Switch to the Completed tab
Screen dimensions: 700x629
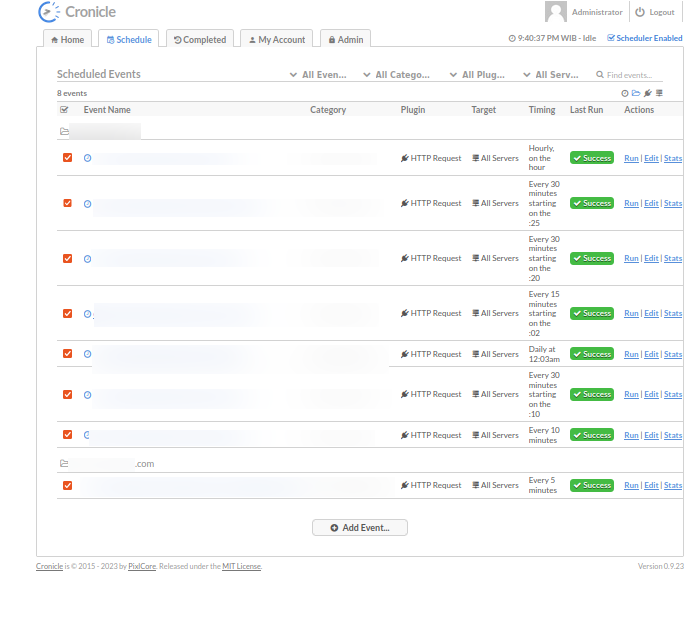point(199,39)
